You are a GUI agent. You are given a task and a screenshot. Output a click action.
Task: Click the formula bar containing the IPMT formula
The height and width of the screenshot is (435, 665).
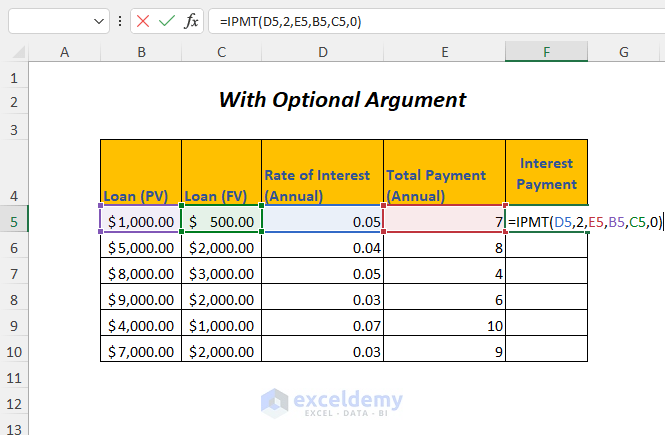437,21
